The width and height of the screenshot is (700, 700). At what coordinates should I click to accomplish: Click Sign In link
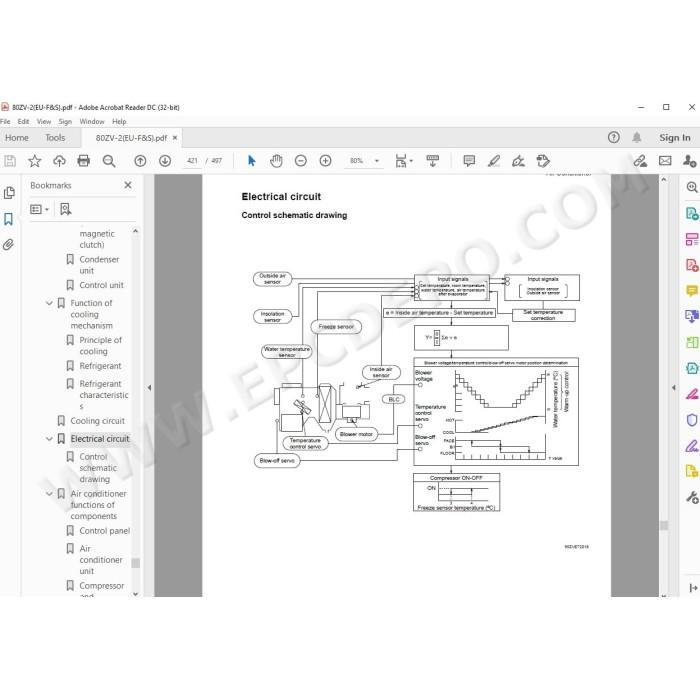[675, 138]
